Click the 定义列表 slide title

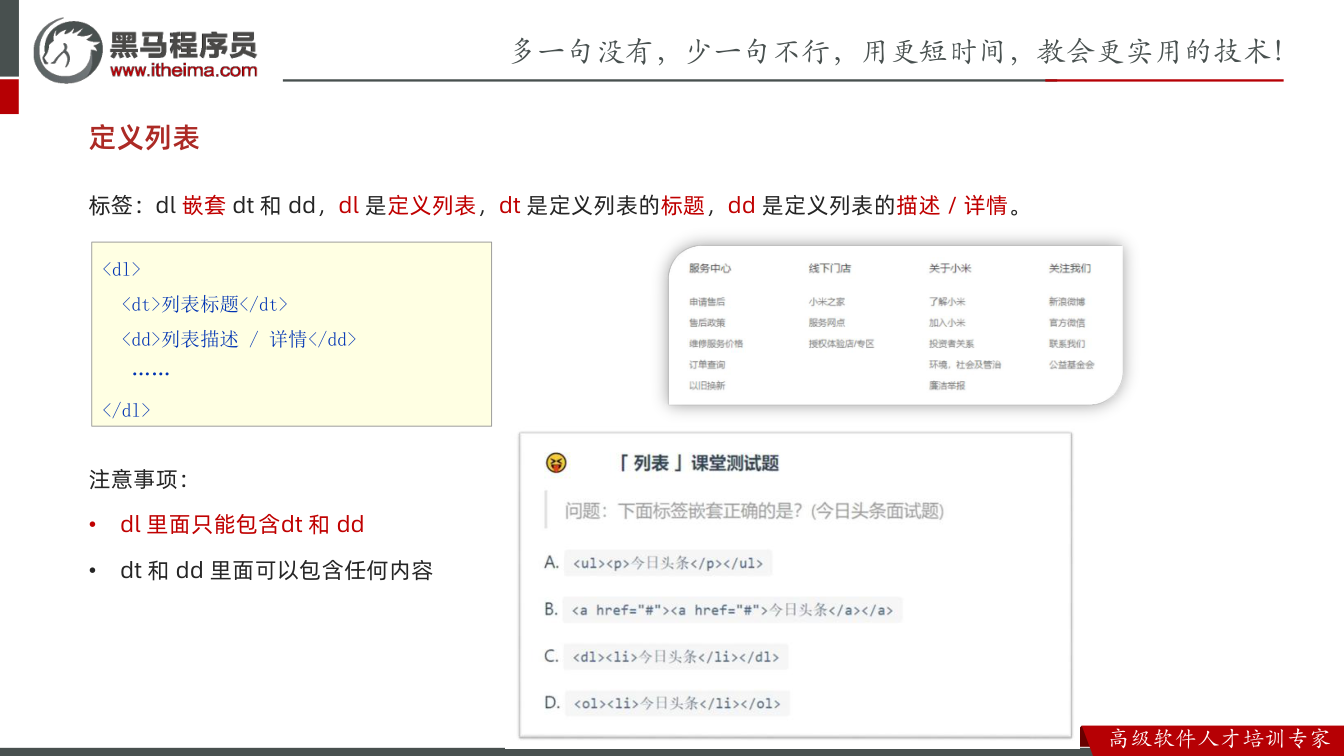(144, 138)
